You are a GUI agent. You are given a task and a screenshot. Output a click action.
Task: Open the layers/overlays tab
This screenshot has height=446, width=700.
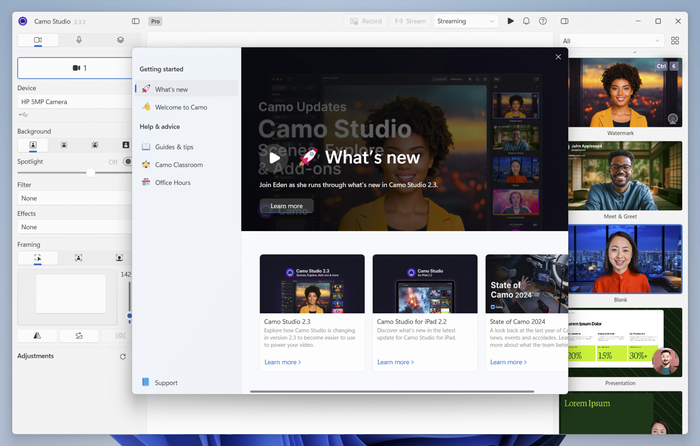[120, 40]
